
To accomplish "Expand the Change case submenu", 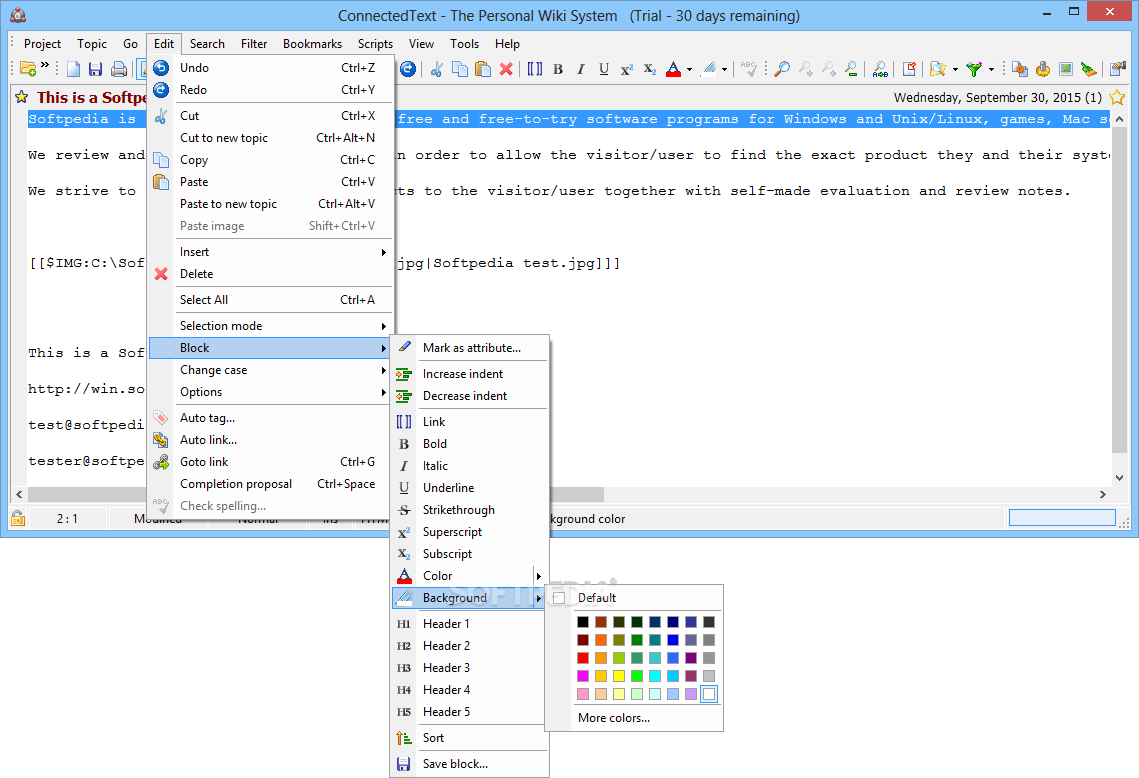I will point(272,370).
